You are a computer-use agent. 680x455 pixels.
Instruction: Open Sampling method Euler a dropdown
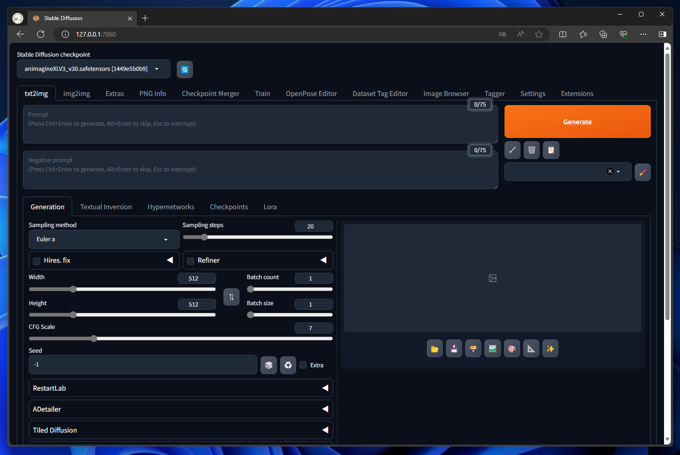pyautogui.click(x=104, y=239)
